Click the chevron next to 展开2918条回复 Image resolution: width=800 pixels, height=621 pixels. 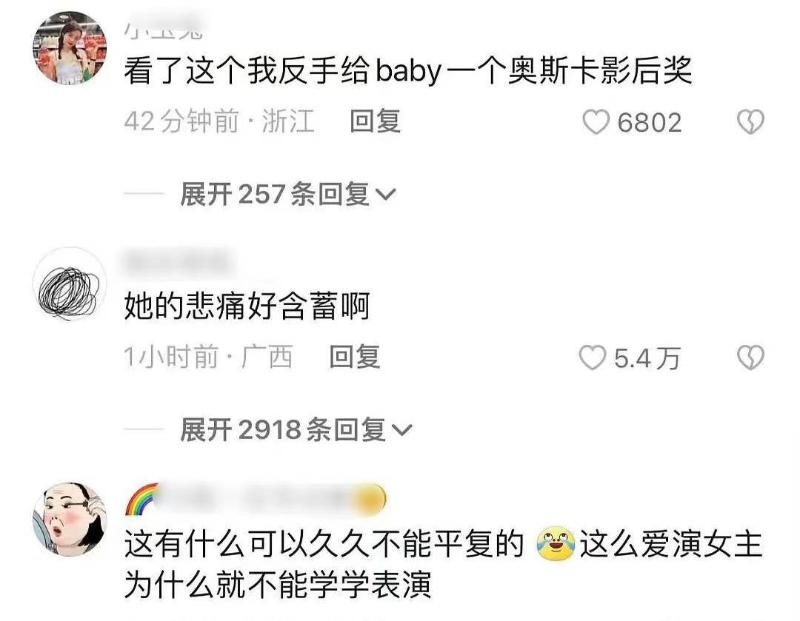402,430
